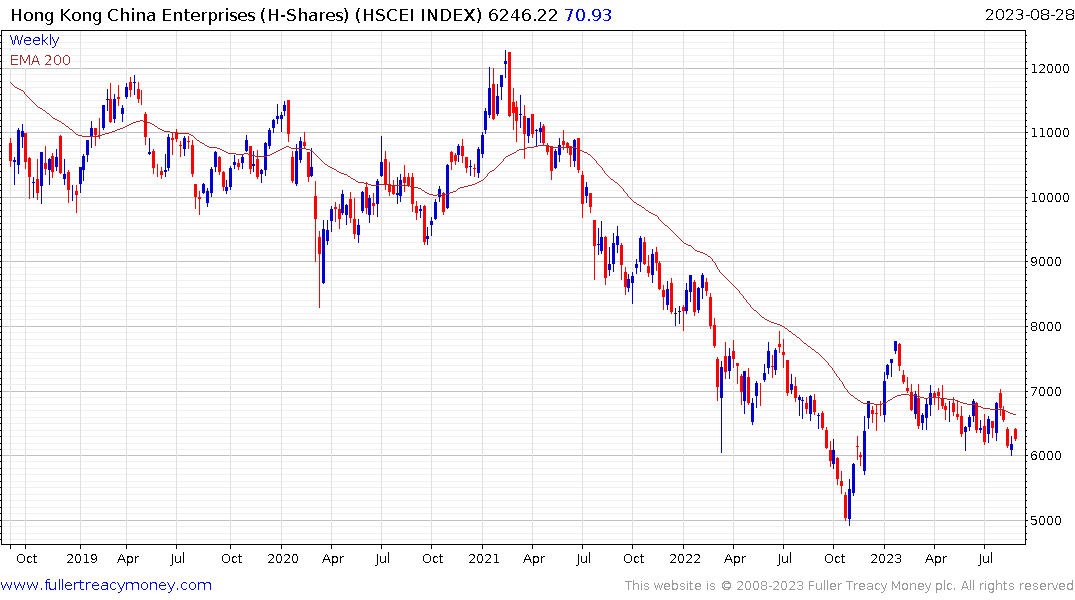Screen dimensions: 1075x600
Task: Select the chart title 'Hong Kong China Enterprises (H-Shares)'
Action: coord(180,15)
